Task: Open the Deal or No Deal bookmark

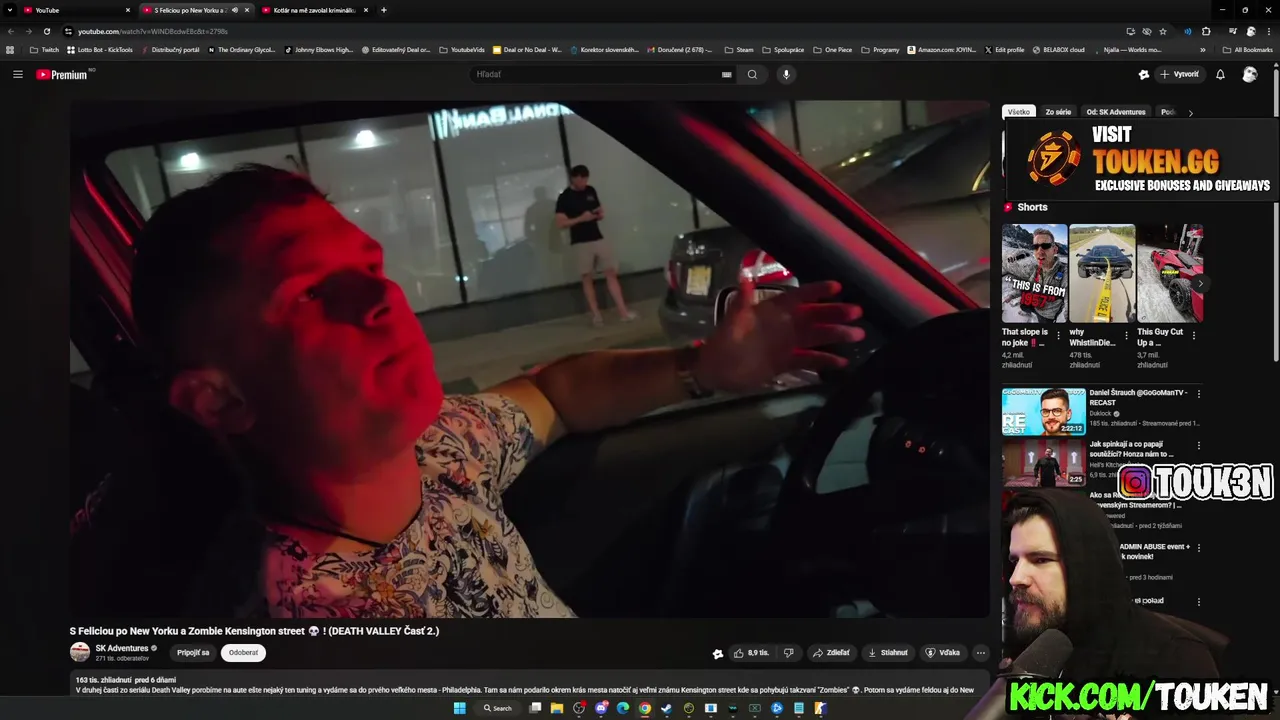Action: coord(526,49)
